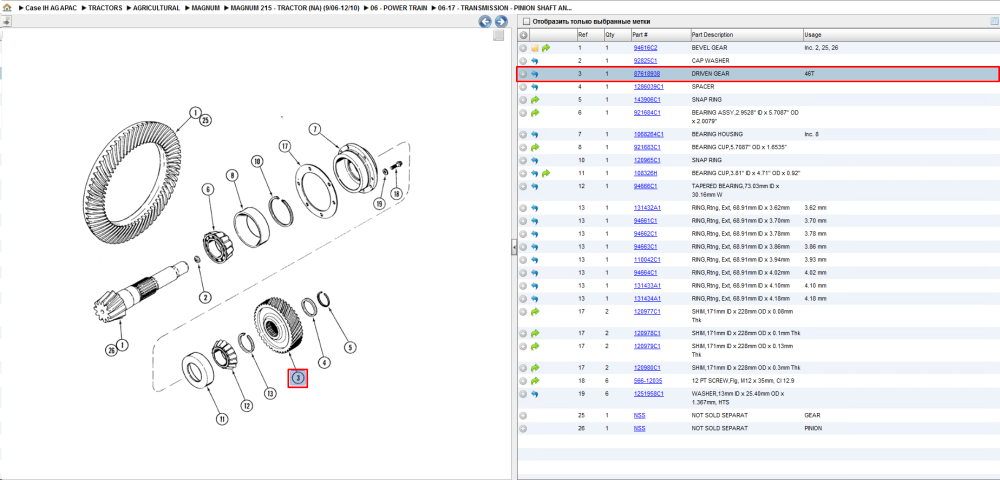Image resolution: width=1000 pixels, height=480 pixels.
Task: Open '06 - POWER TRAIN' breadcrumb
Action: (x=400, y=8)
